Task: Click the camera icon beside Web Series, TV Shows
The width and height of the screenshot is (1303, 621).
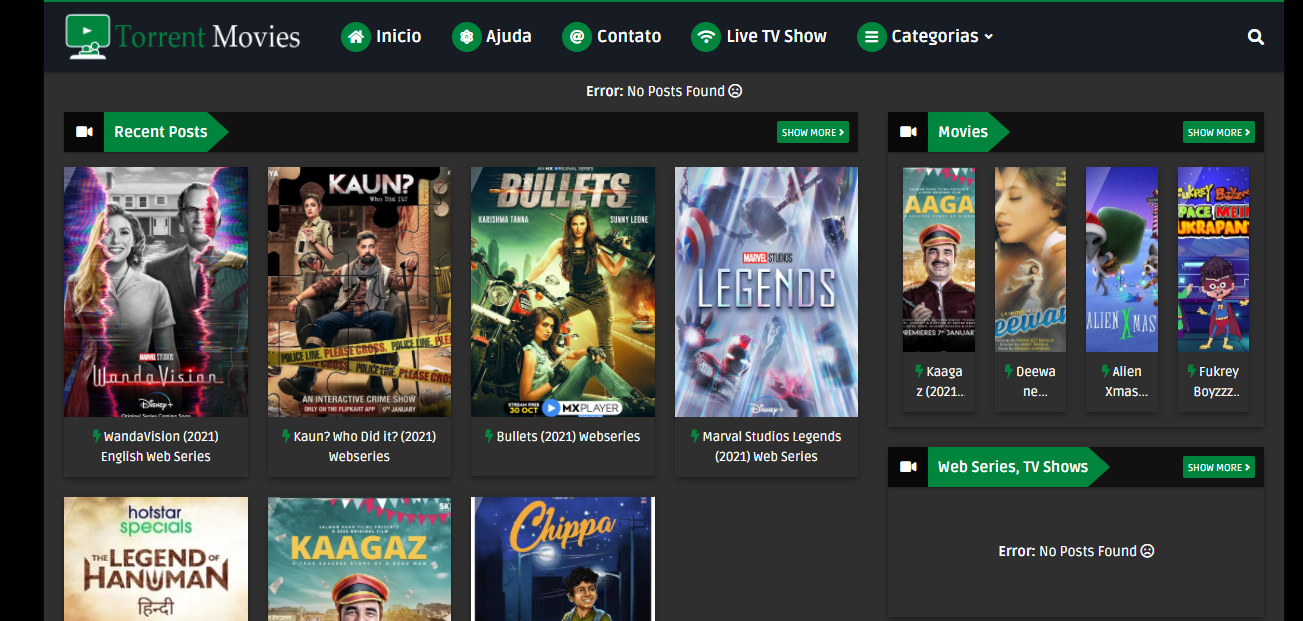Action: pos(908,467)
